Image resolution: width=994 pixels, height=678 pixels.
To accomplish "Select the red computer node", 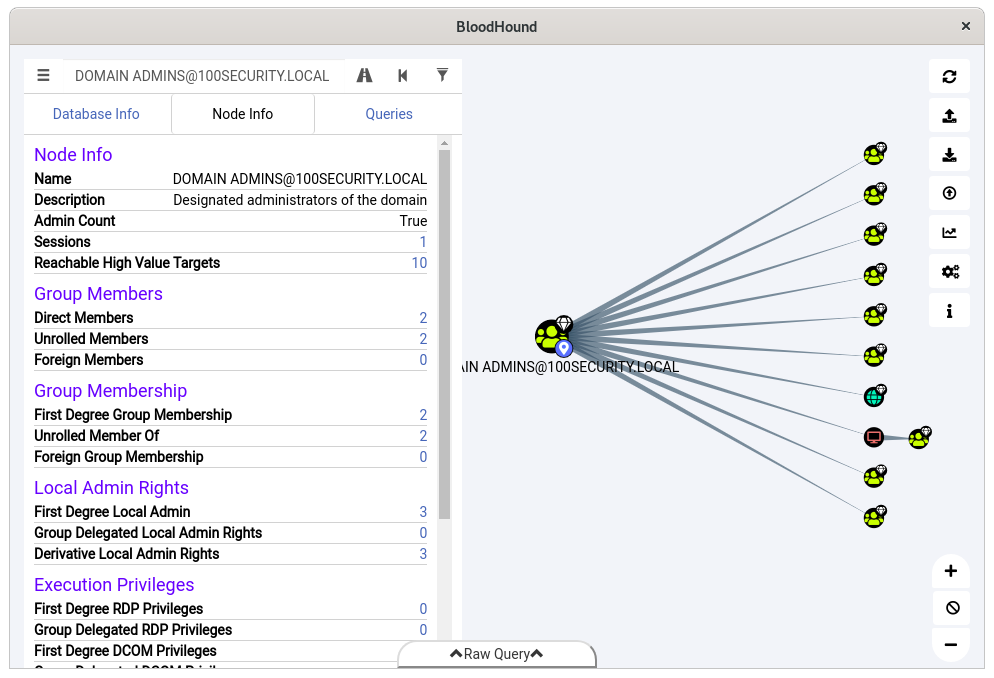I will 874,437.
